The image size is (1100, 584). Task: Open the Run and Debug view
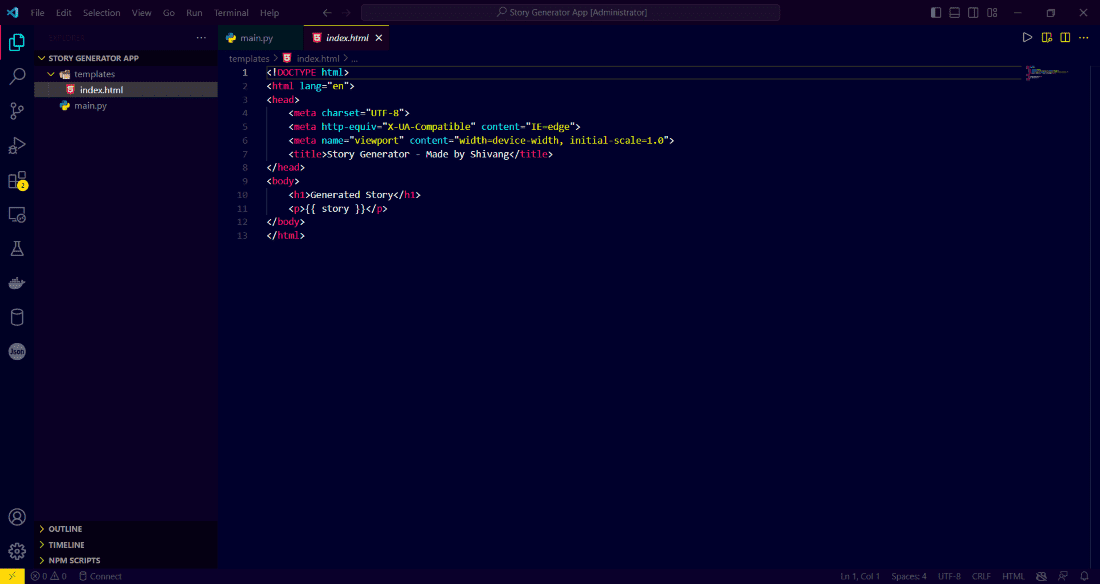(17, 145)
